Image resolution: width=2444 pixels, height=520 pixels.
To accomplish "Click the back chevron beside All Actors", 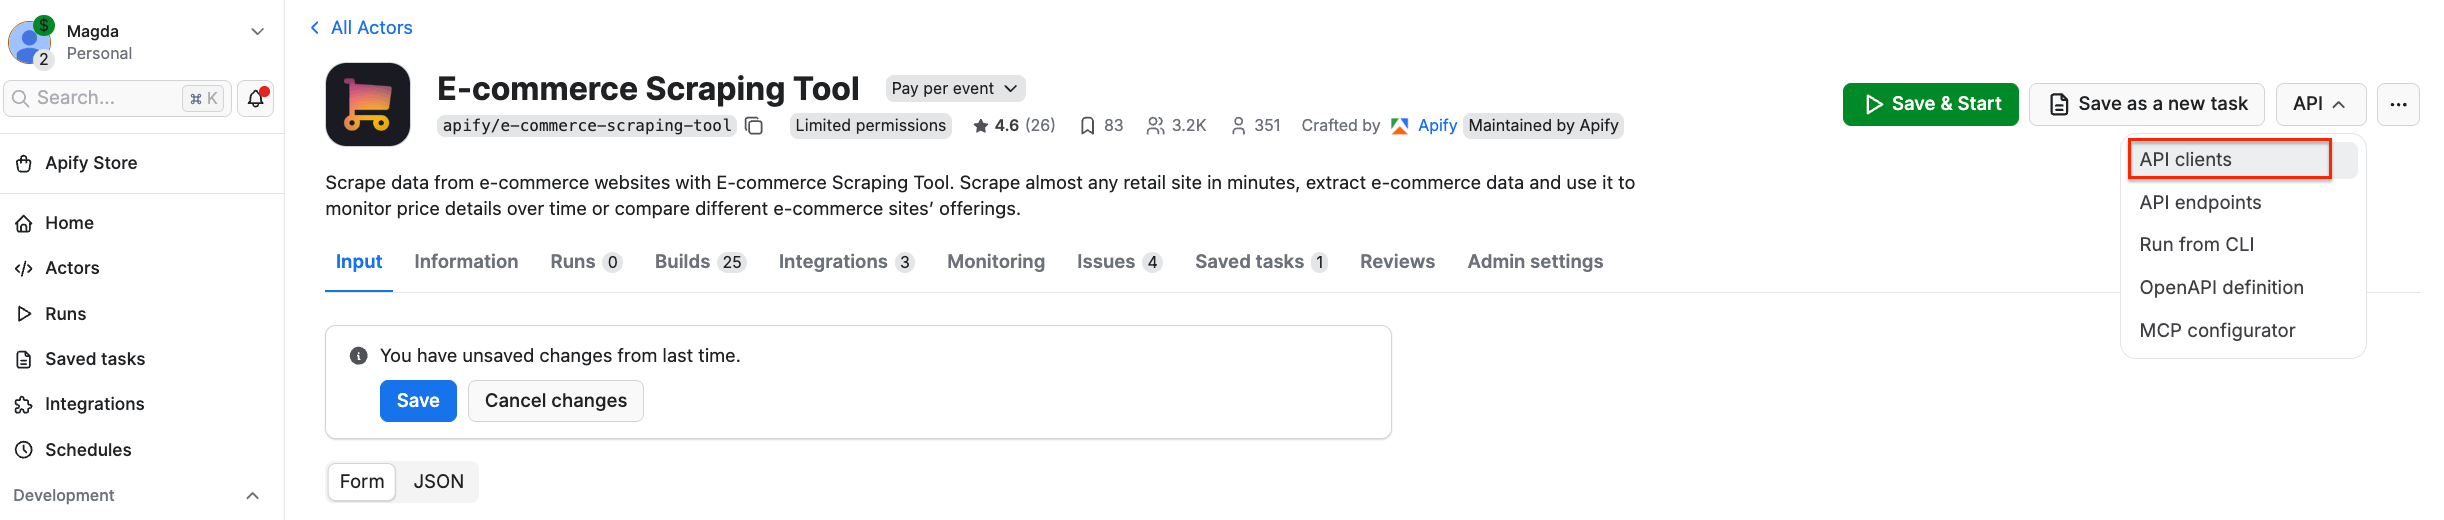I will click(315, 28).
